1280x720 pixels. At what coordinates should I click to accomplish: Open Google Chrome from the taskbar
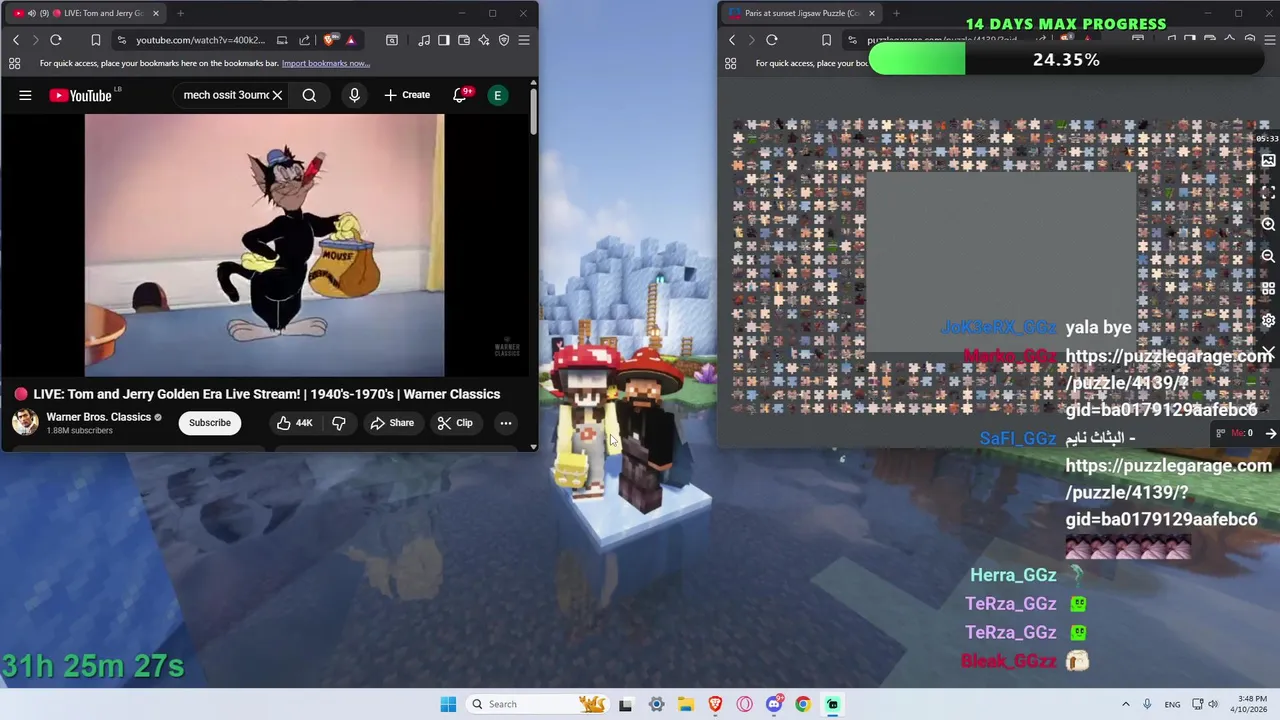click(803, 704)
